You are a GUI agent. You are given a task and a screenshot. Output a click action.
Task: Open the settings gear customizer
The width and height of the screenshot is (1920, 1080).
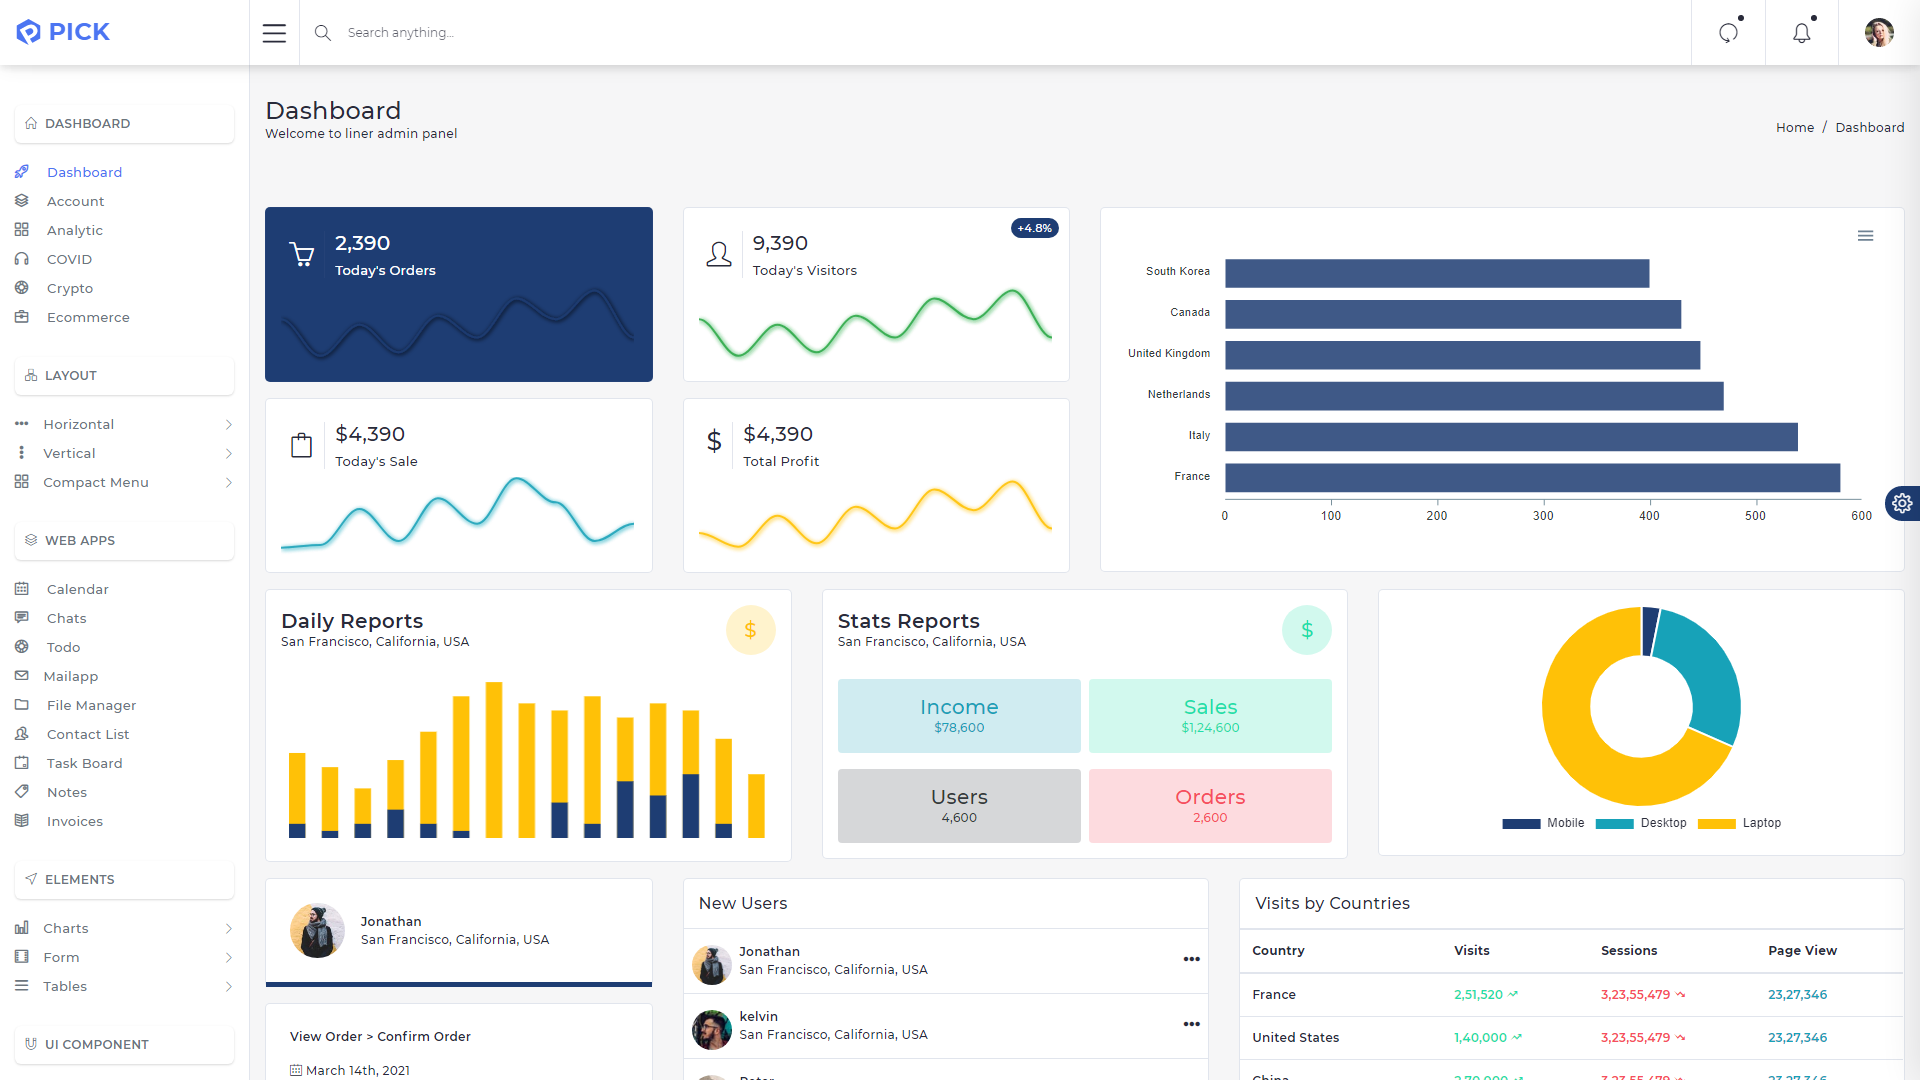tap(1902, 503)
